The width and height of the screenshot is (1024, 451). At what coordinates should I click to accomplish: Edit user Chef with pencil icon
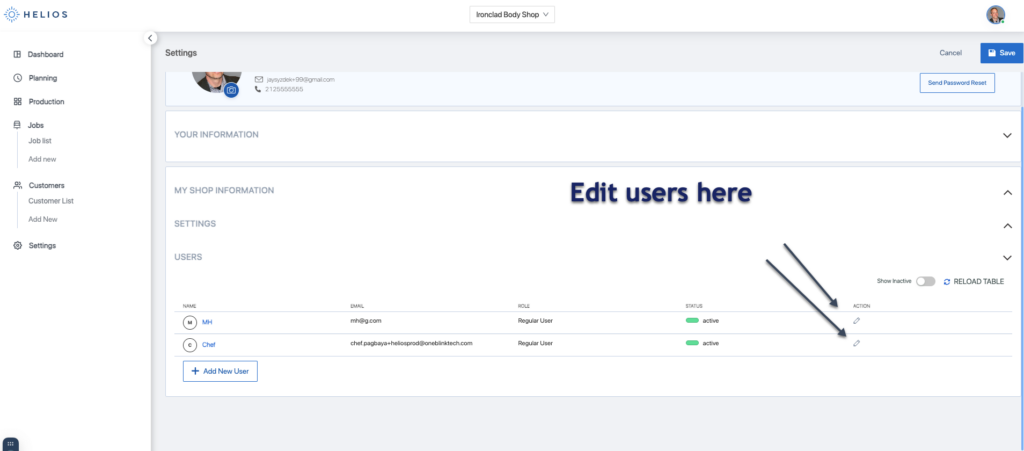tap(857, 343)
